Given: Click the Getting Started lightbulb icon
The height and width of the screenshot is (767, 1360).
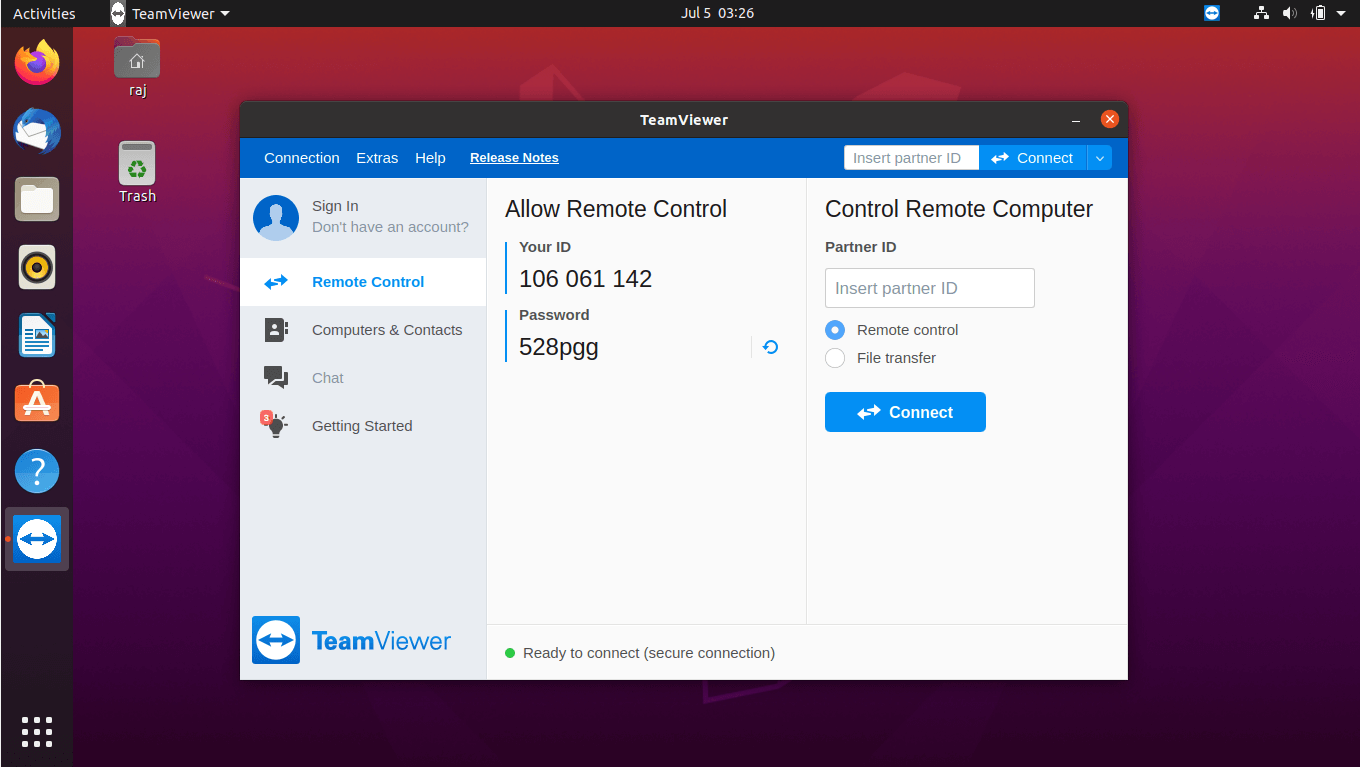Looking at the screenshot, I should coord(275,425).
